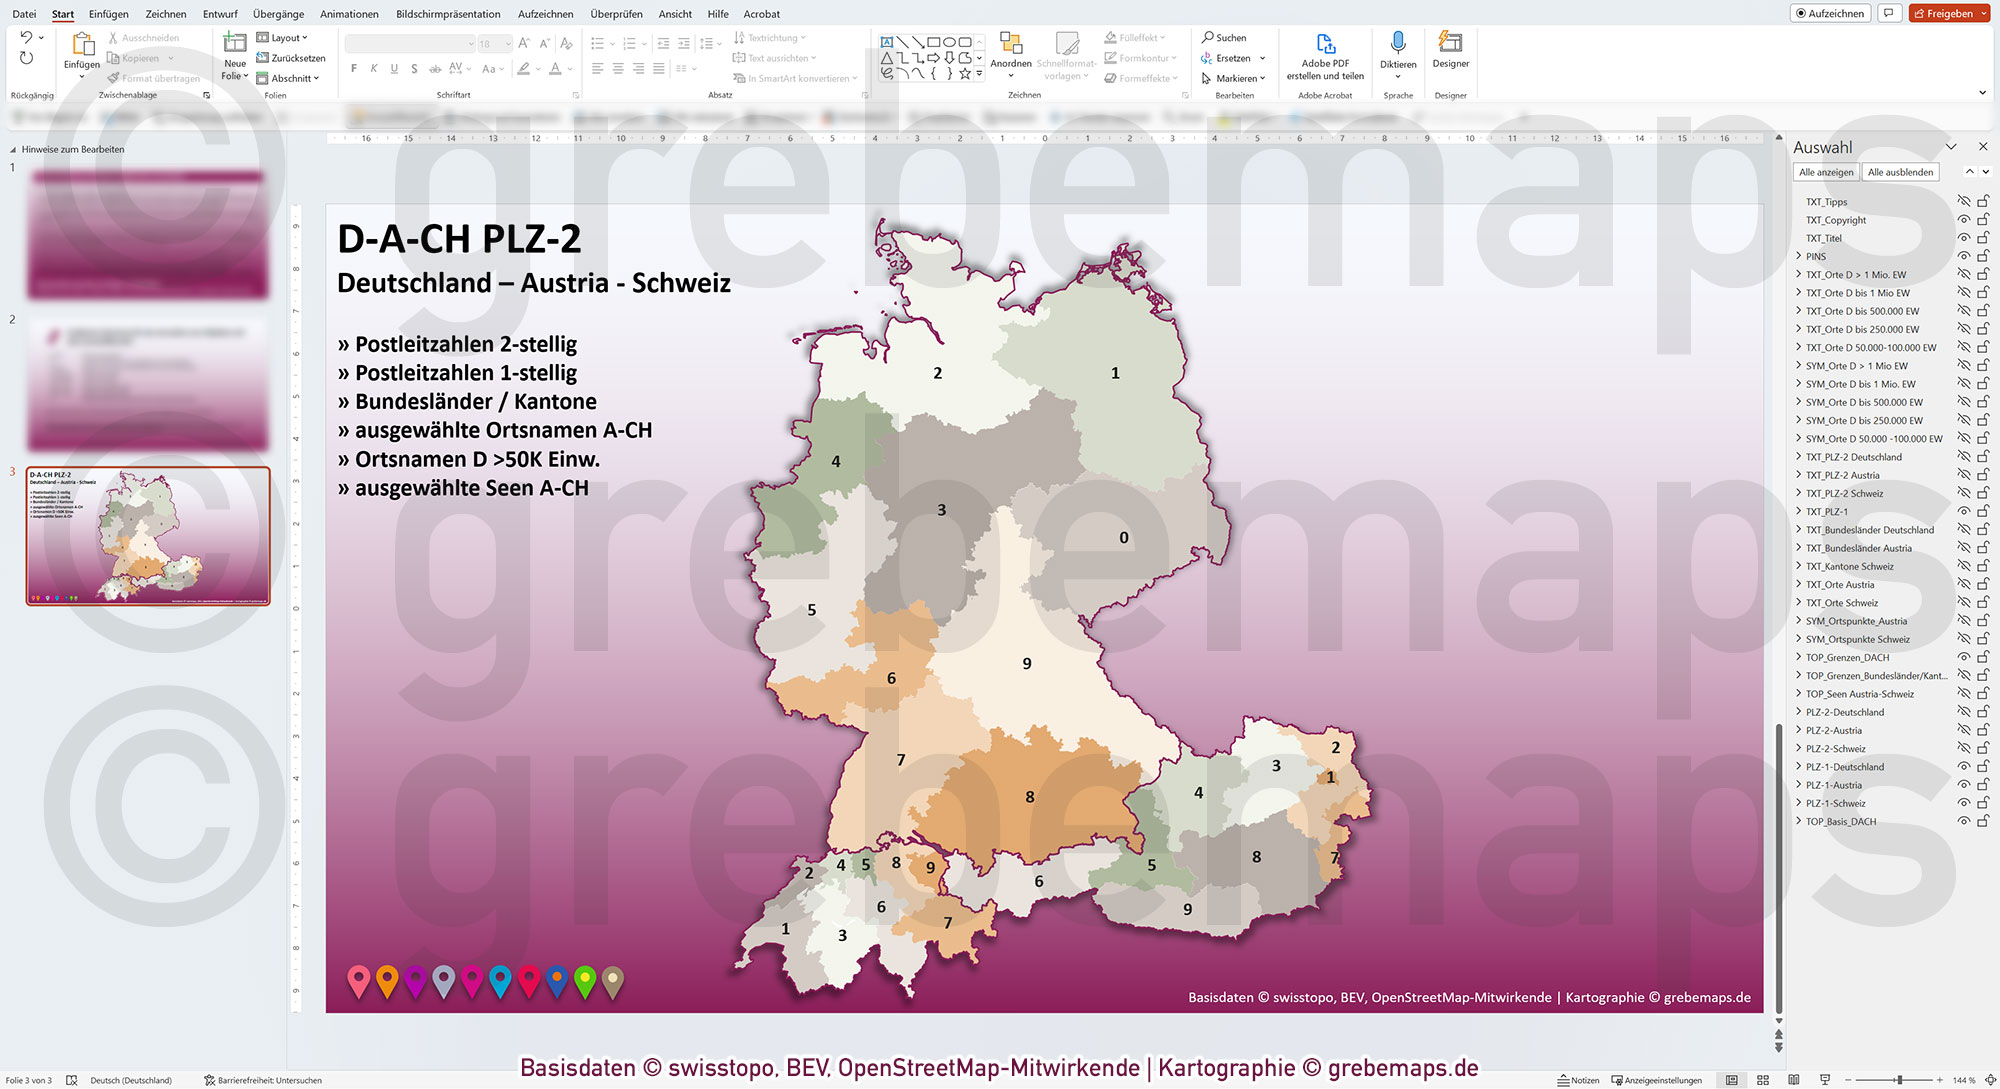
Task: Click the Alle ausblenden button
Action: (x=1899, y=171)
